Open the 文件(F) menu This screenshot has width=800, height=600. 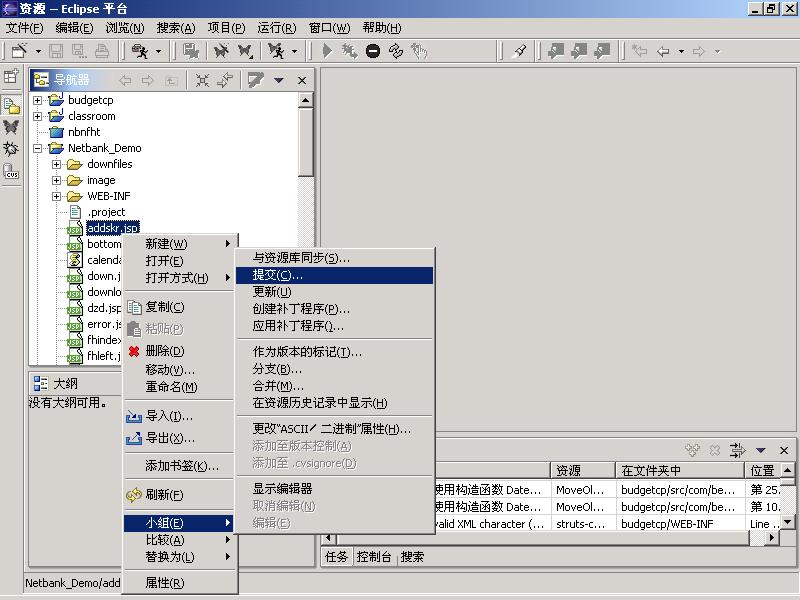click(x=24, y=28)
